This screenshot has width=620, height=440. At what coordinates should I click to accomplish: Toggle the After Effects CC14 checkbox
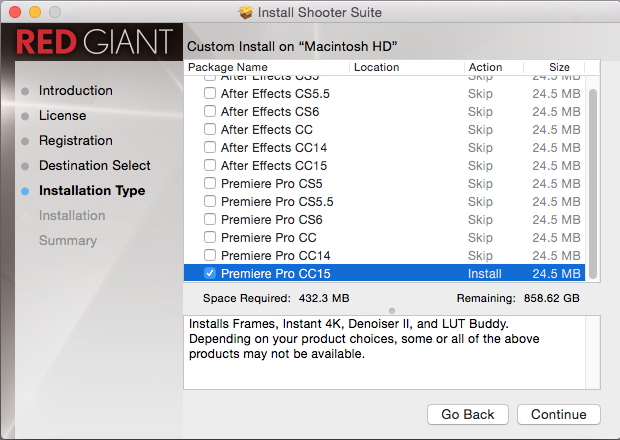[210, 147]
